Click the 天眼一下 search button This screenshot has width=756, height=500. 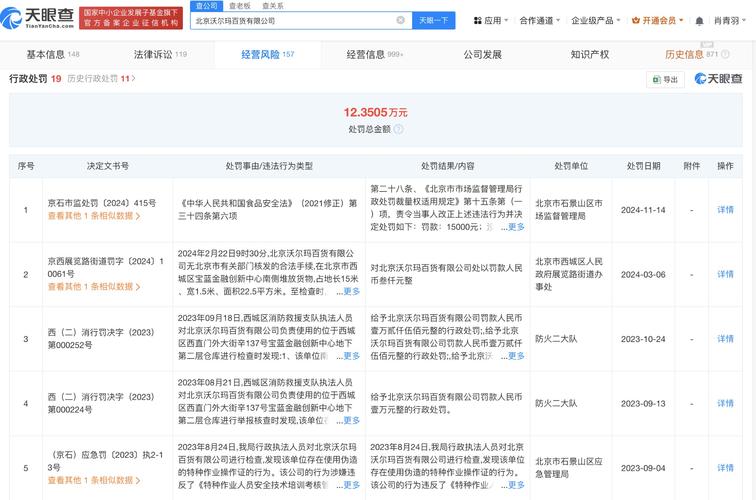433,20
